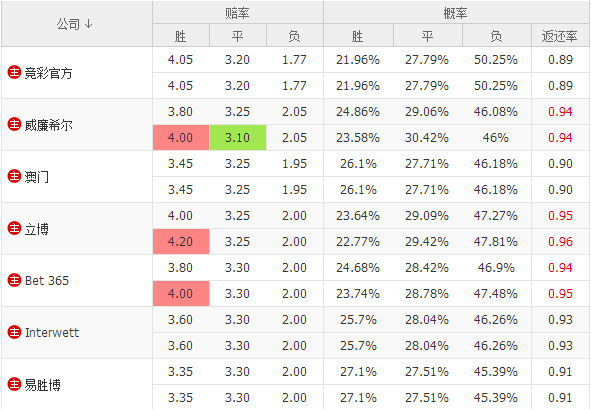Click the red 主 icon beside Bet 365

tap(14, 280)
